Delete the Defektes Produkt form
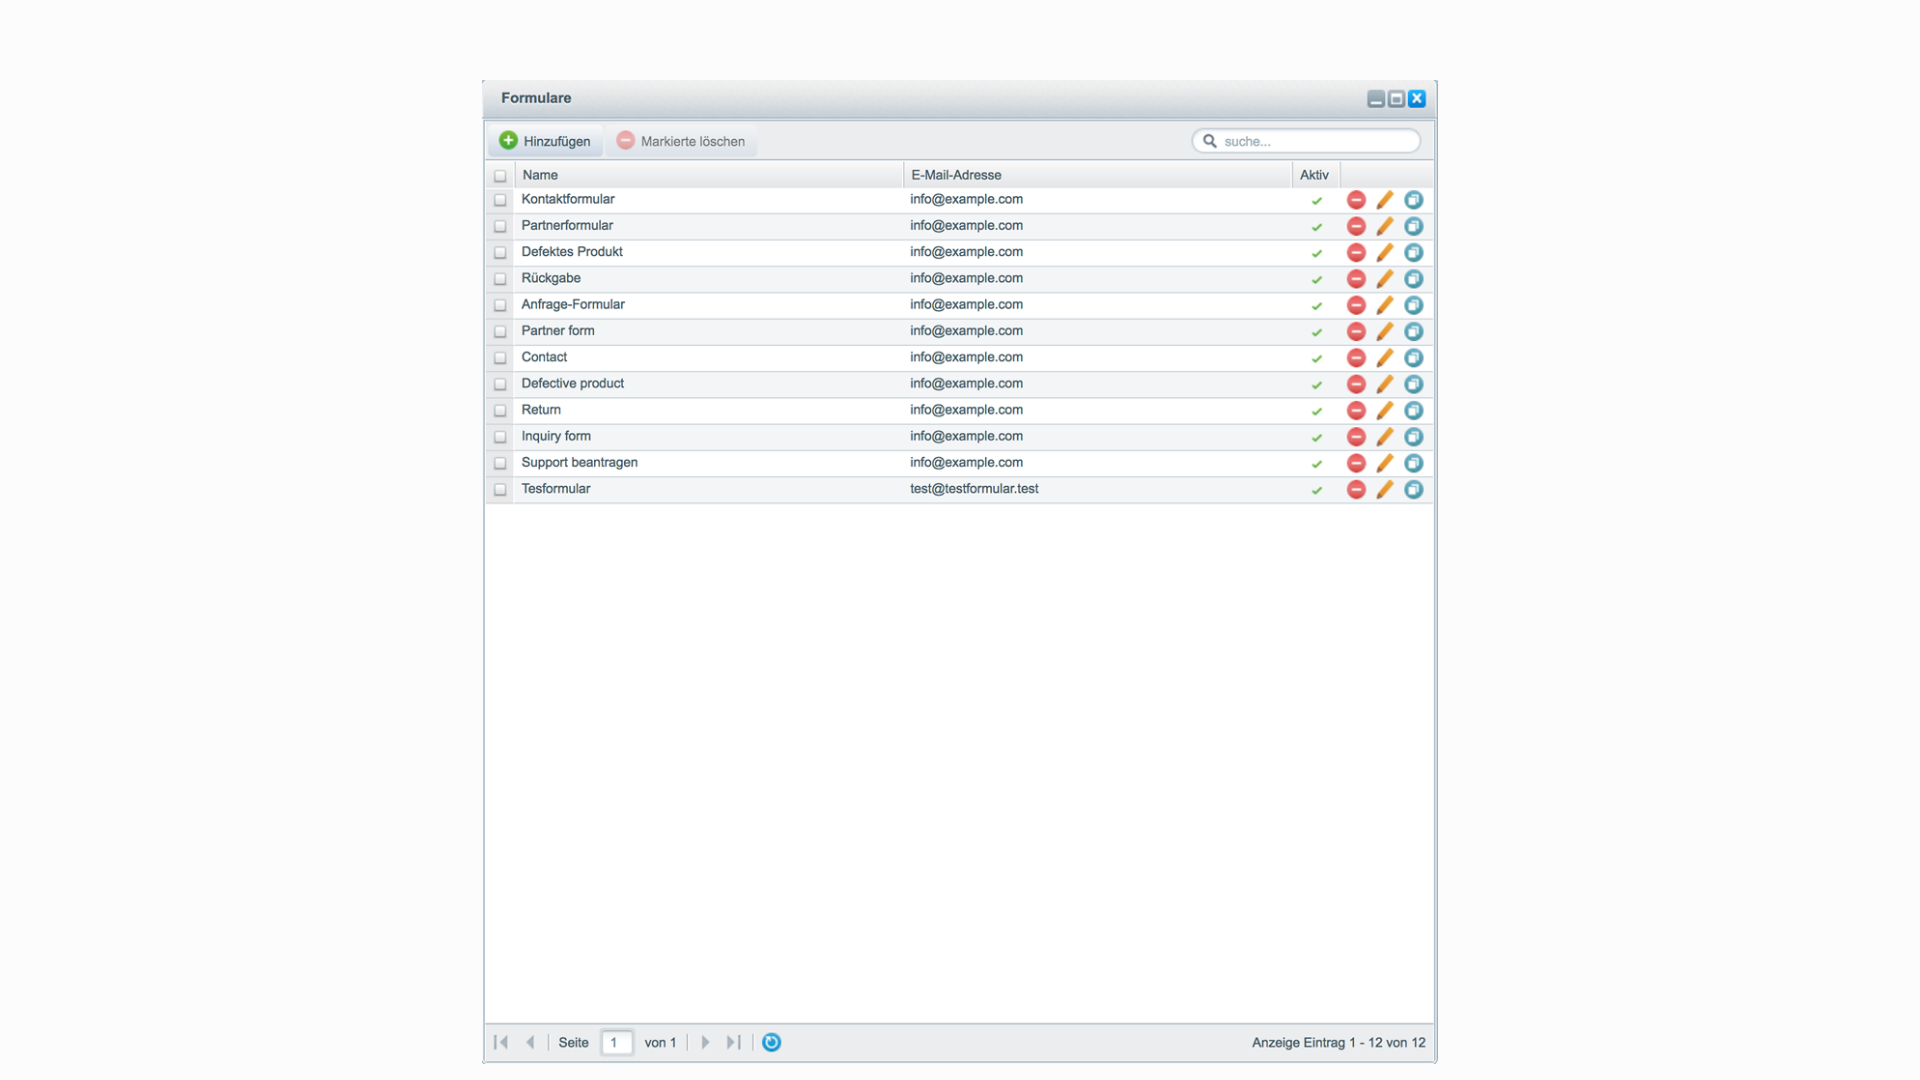This screenshot has height=1080, width=1920. pyautogui.click(x=1356, y=252)
